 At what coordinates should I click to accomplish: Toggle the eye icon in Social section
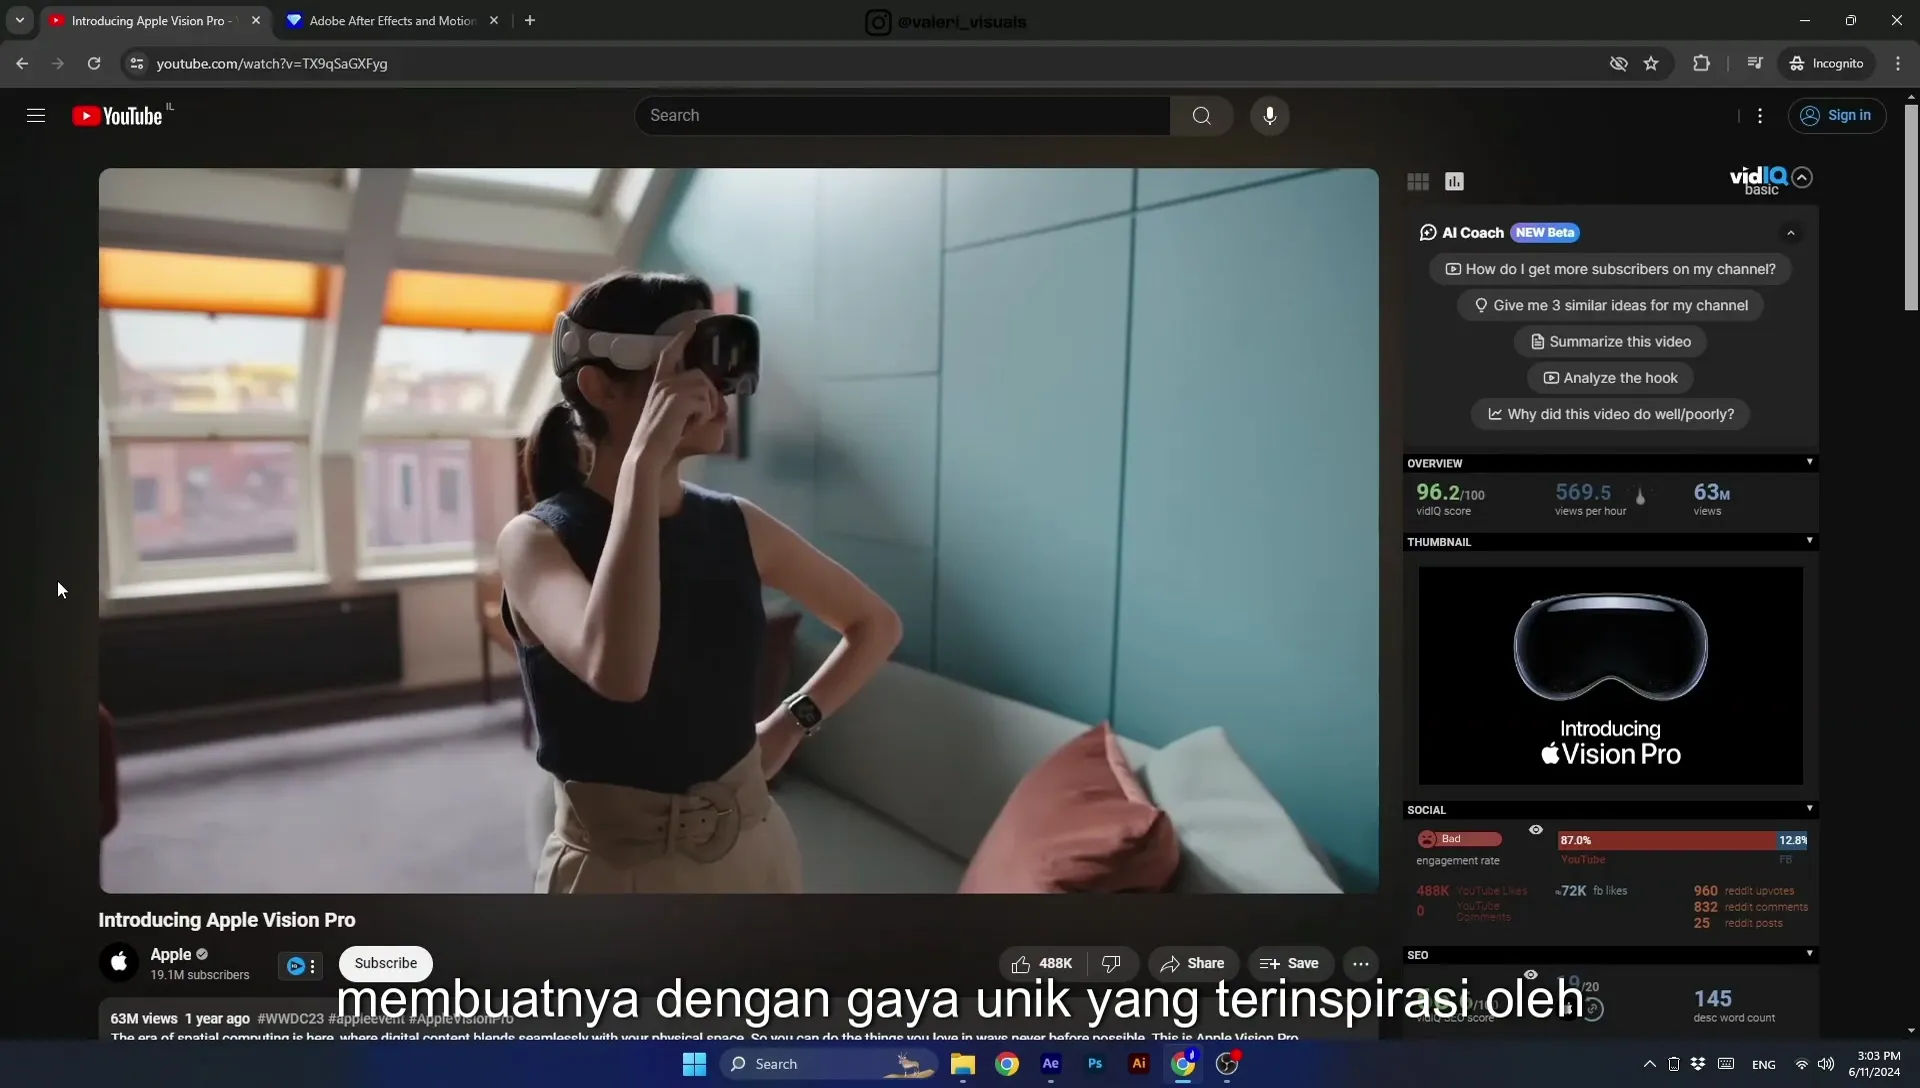coord(1536,830)
